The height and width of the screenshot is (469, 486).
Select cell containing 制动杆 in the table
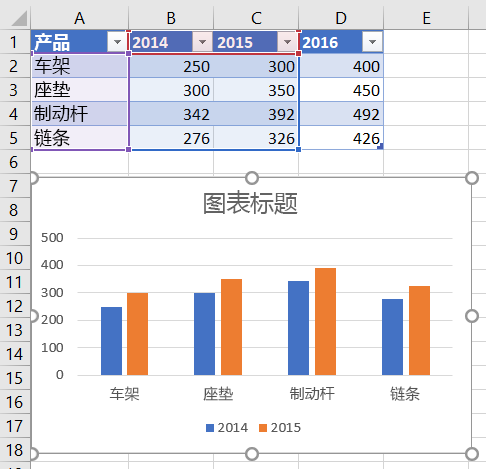point(79,114)
